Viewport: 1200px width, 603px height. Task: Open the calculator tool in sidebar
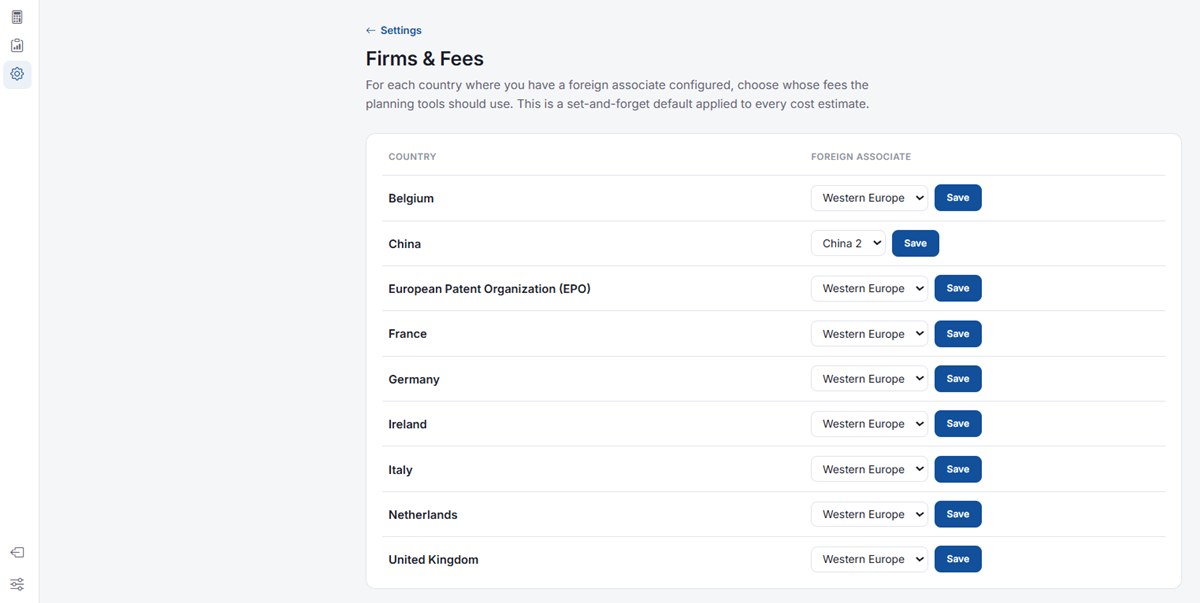click(17, 17)
